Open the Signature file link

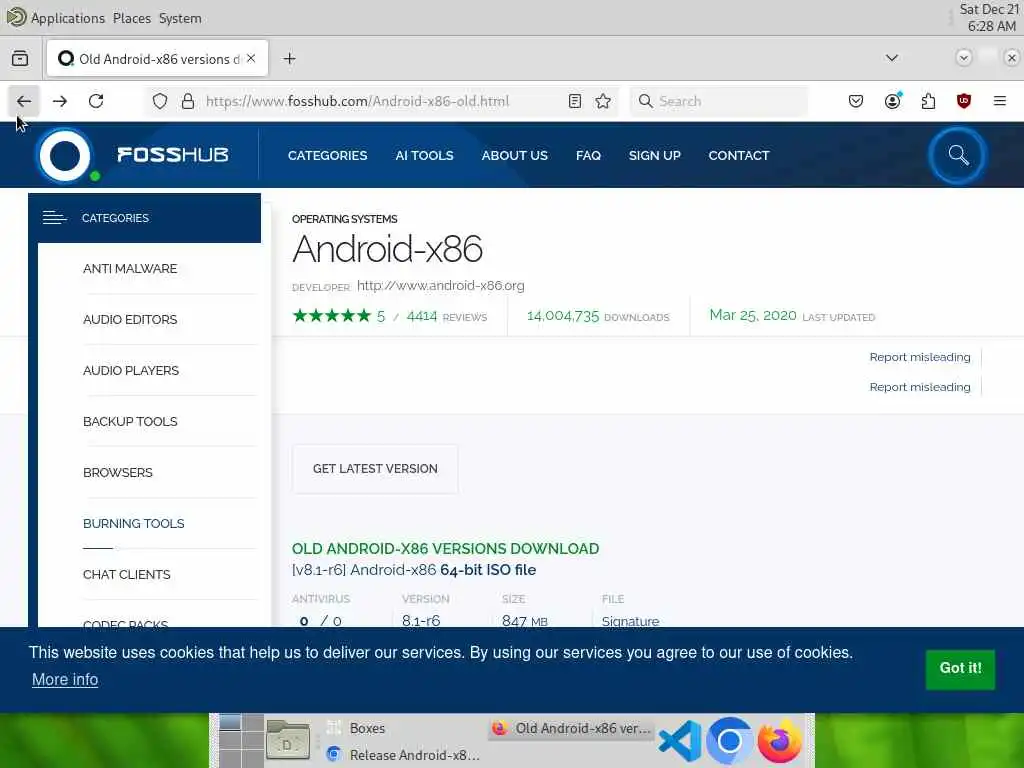click(x=630, y=621)
